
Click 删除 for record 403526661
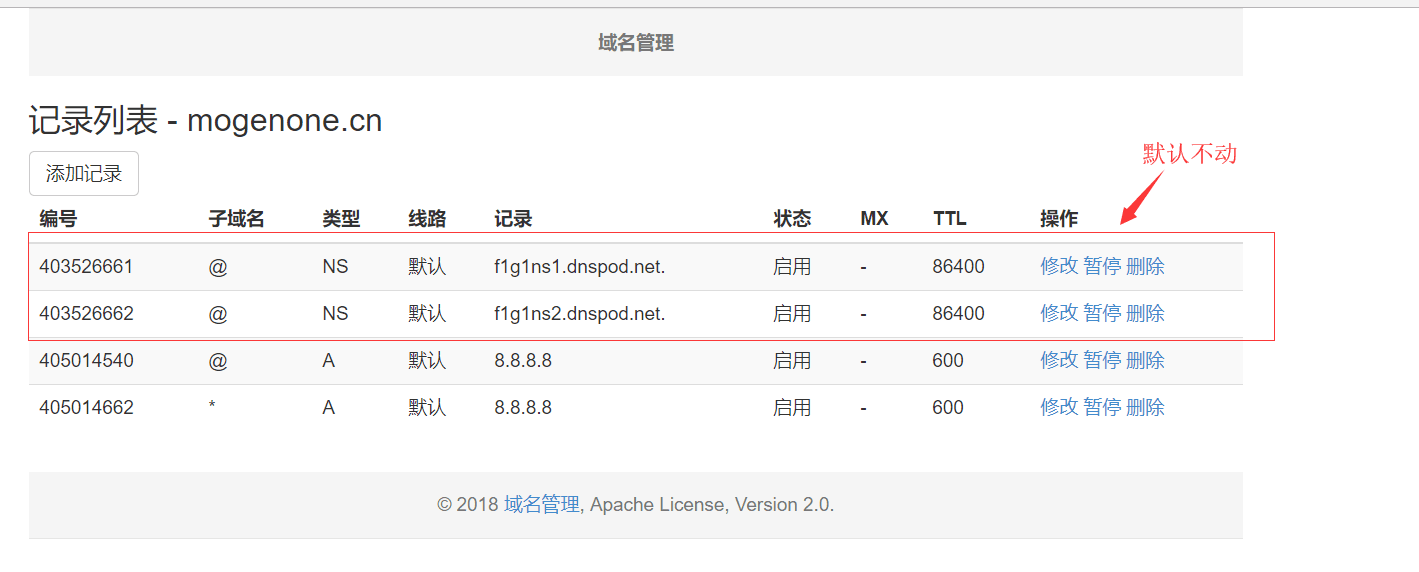point(1145,266)
